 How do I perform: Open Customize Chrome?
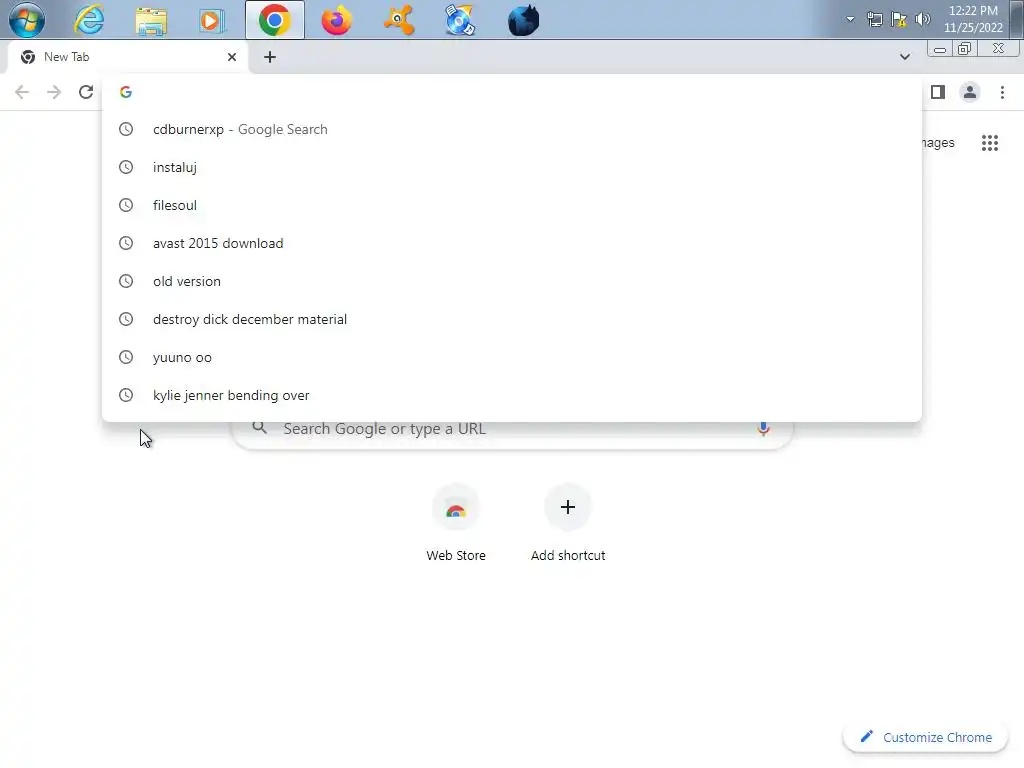click(x=926, y=737)
